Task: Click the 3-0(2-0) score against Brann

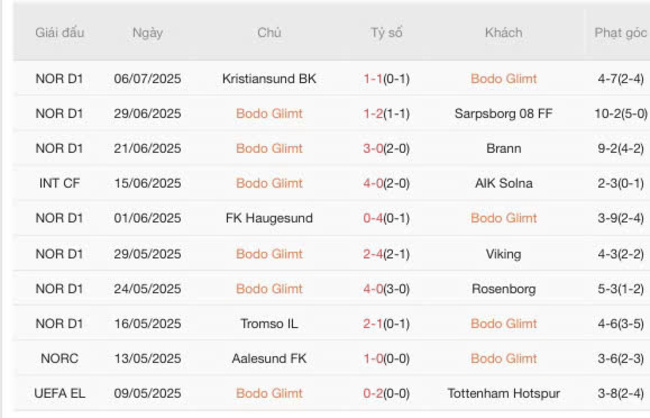Action: 386,149
